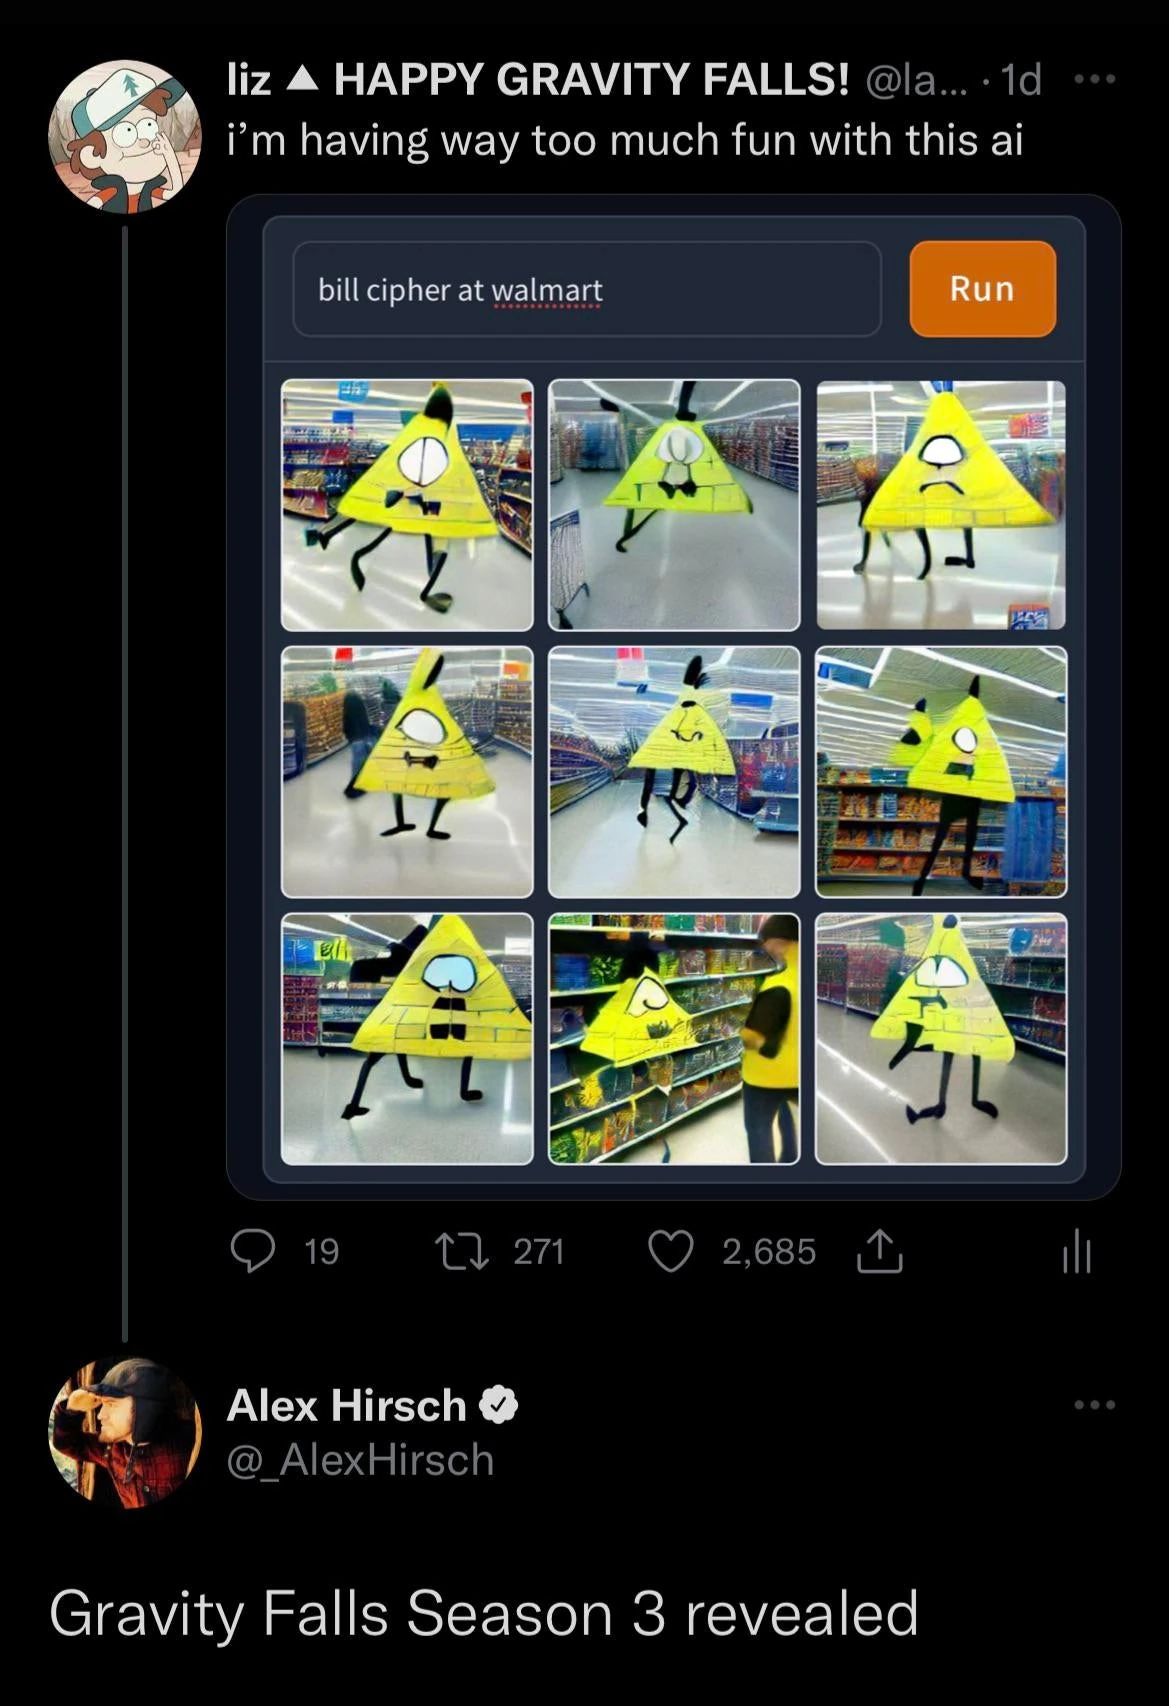The width and height of the screenshot is (1169, 1706).
Task: Click the orange Run button
Action: point(982,288)
